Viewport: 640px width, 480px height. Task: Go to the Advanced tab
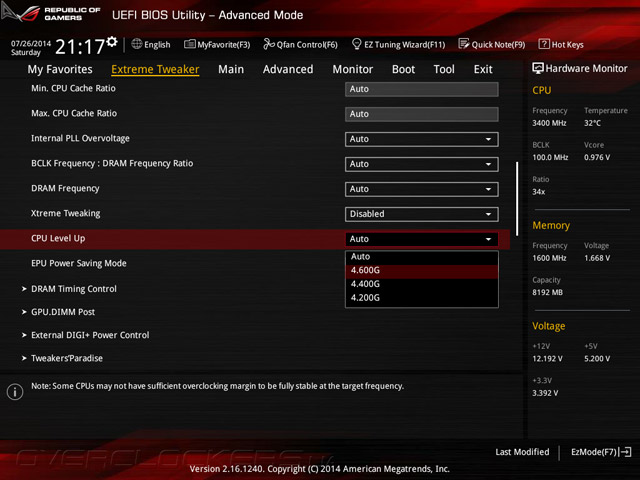click(x=288, y=69)
